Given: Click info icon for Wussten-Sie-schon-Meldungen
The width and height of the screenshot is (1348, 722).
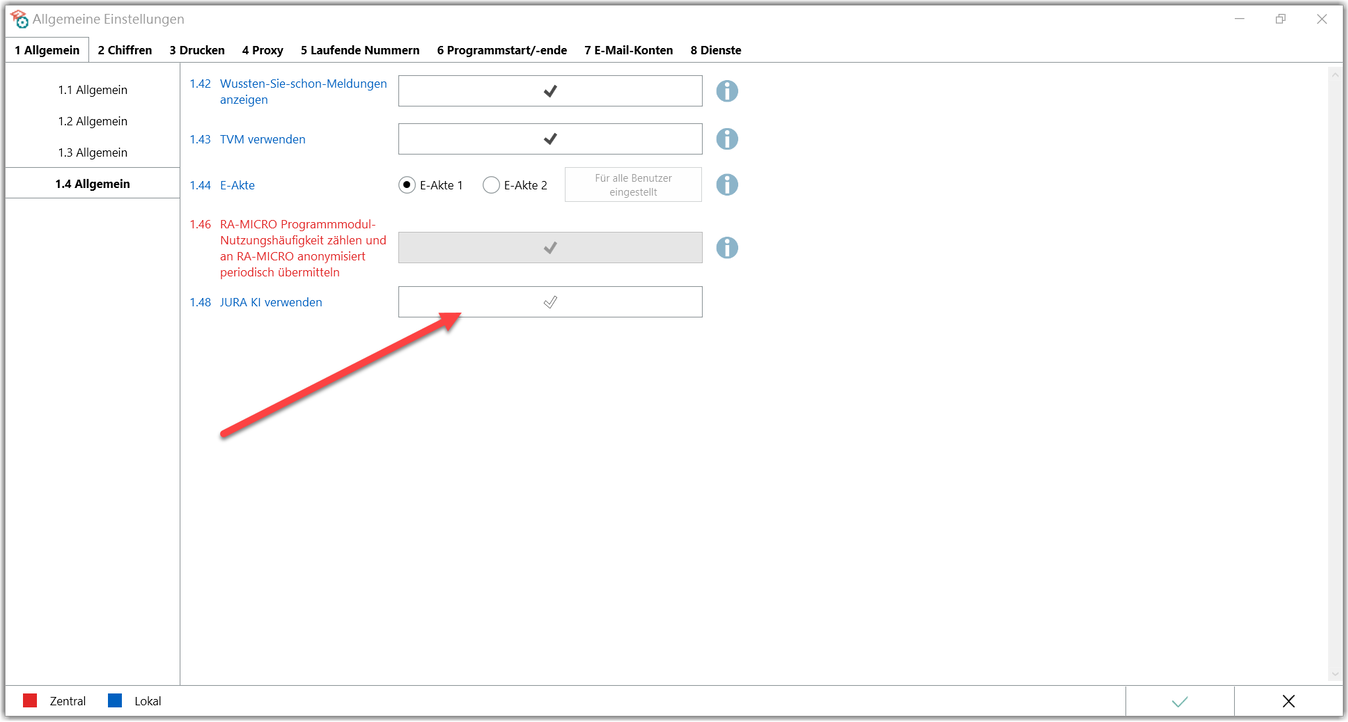Looking at the screenshot, I should tap(727, 91).
